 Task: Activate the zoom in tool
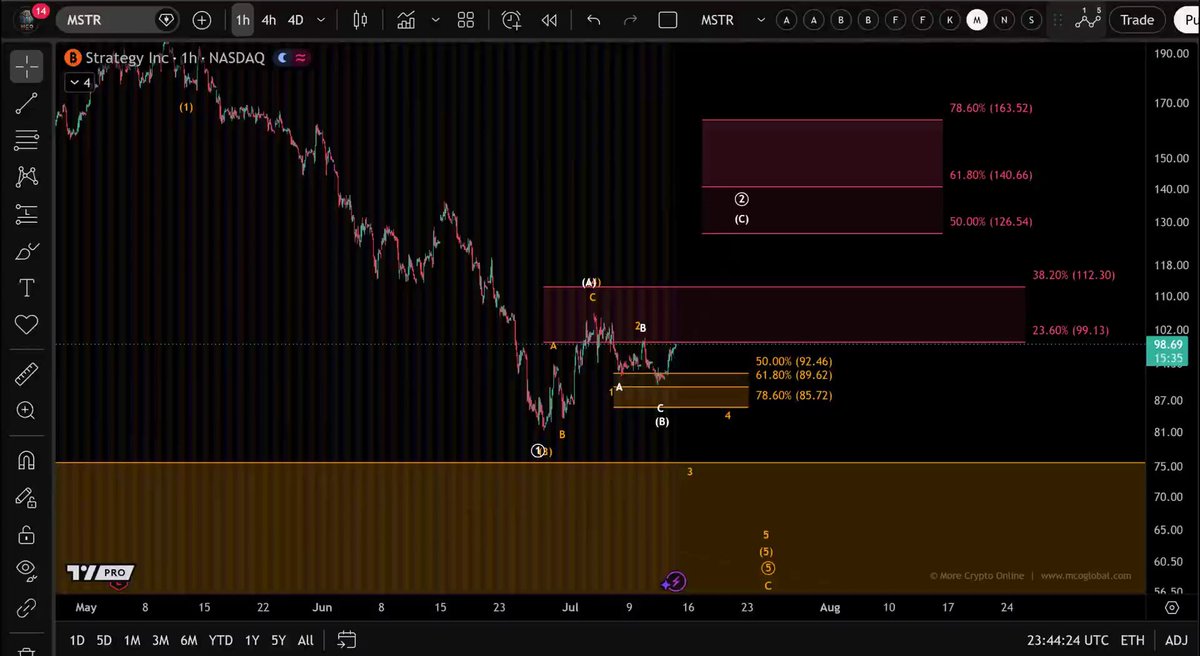point(26,411)
